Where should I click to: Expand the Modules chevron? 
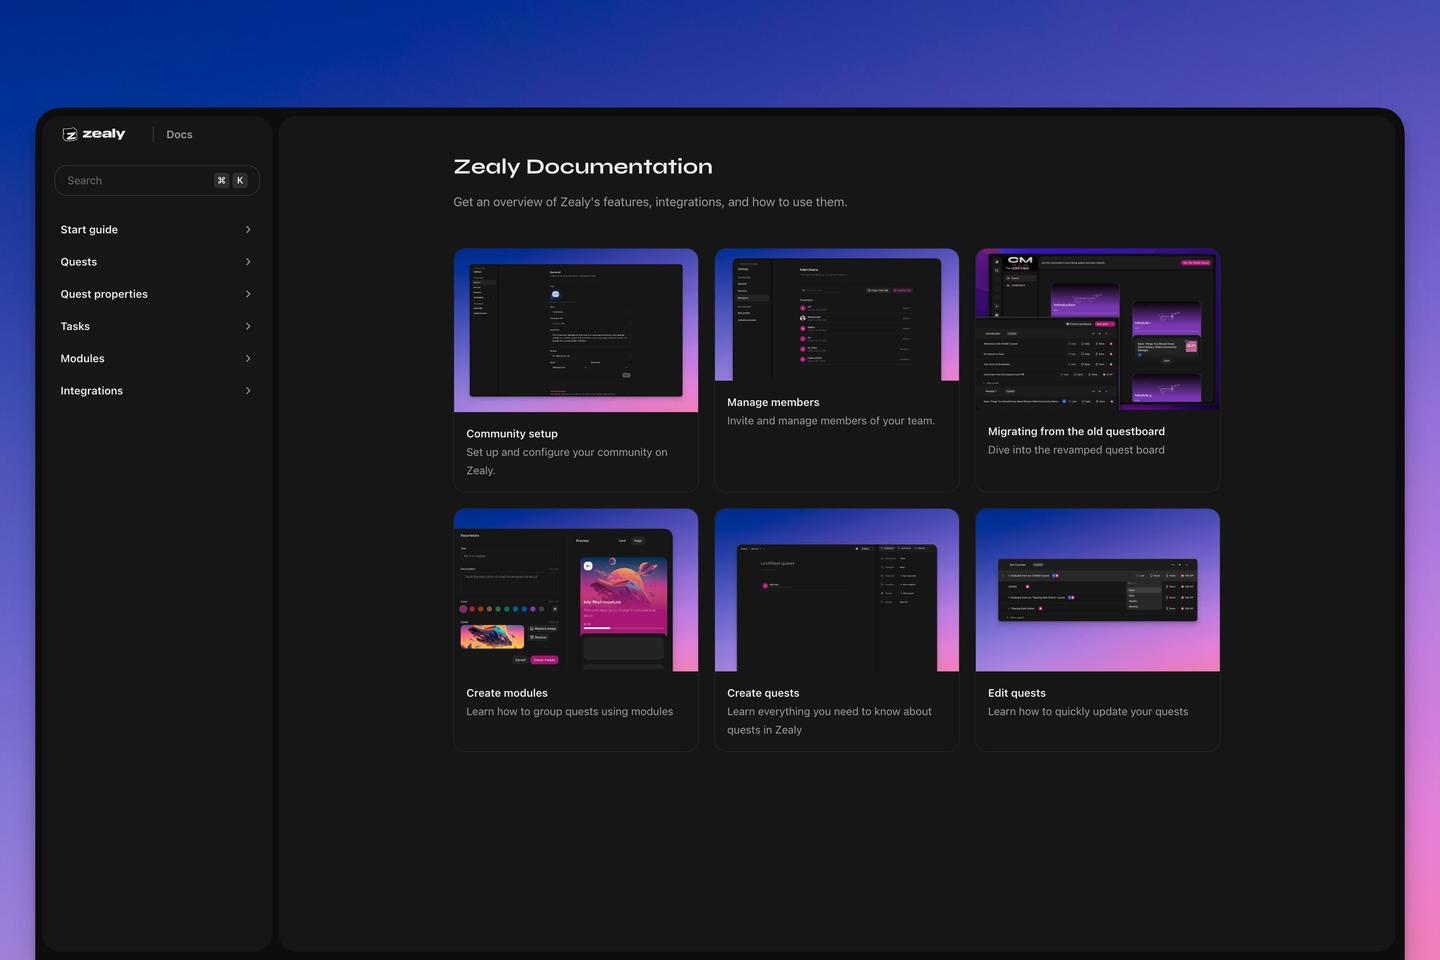[248, 358]
